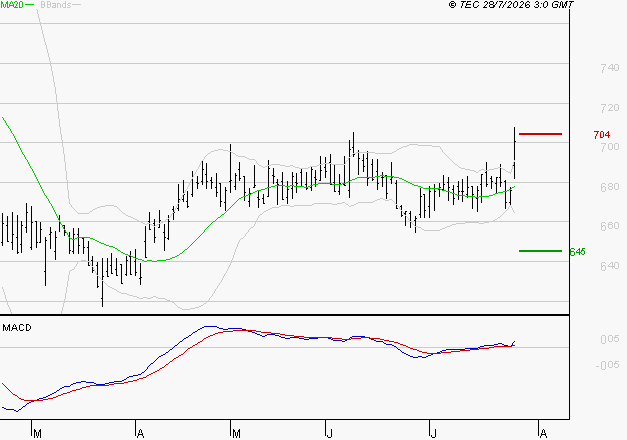
Task: Click the red 704 resistance line
Action: point(540,134)
